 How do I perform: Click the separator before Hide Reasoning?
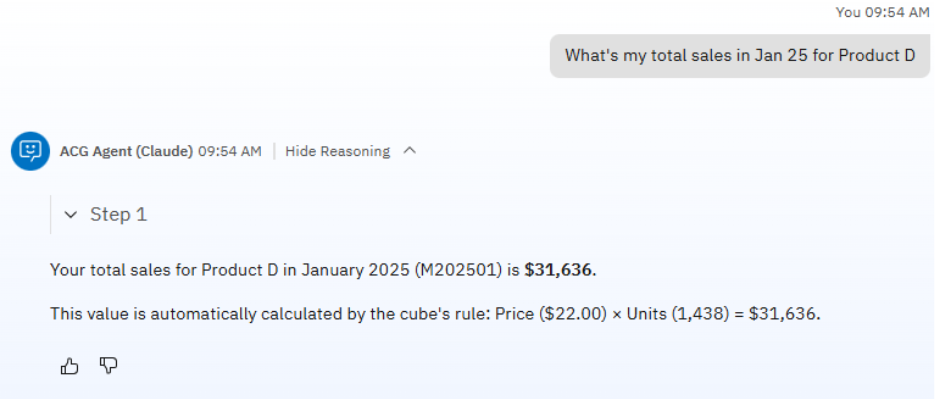(x=274, y=152)
